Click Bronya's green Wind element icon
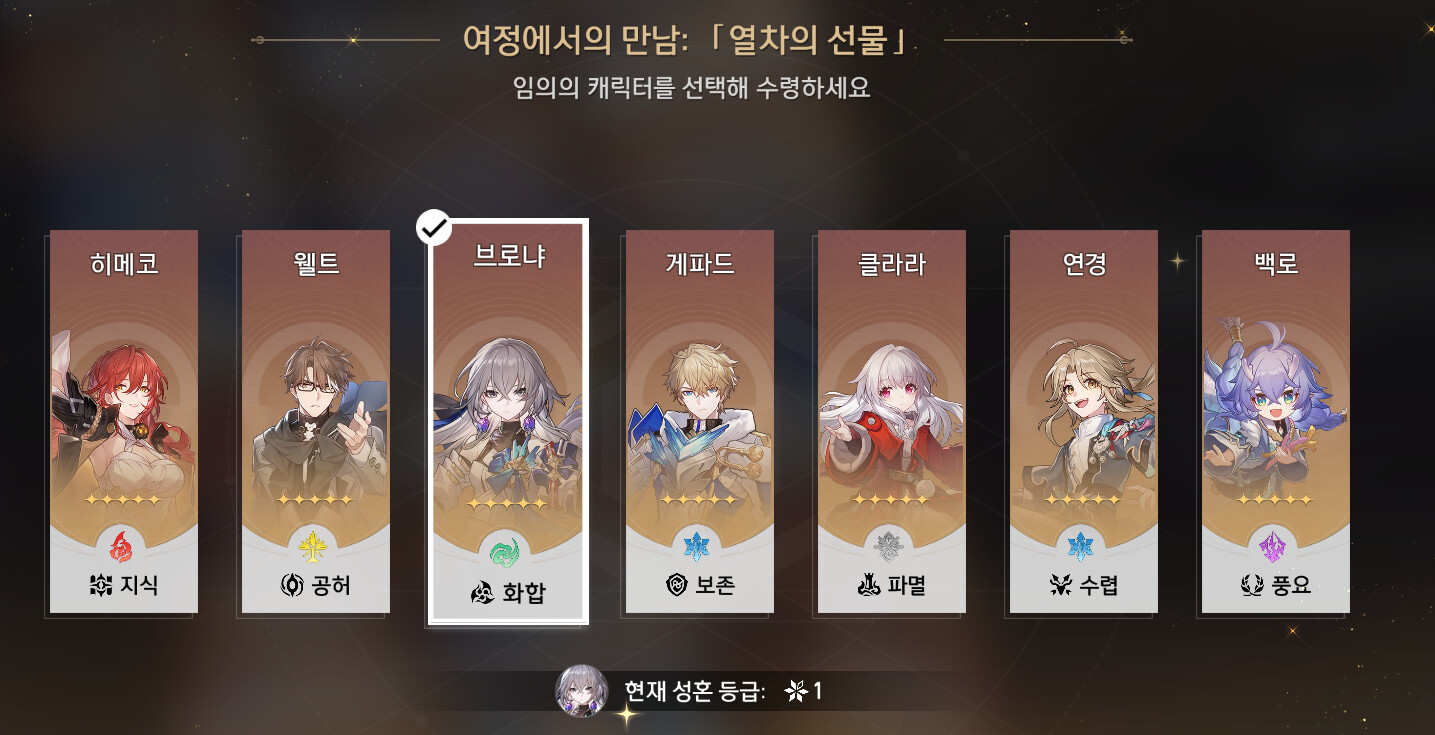 [x=508, y=552]
